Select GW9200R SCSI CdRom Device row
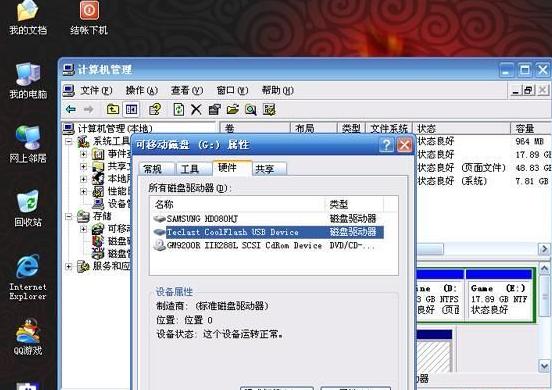The width and height of the screenshot is (552, 390). 268,245
